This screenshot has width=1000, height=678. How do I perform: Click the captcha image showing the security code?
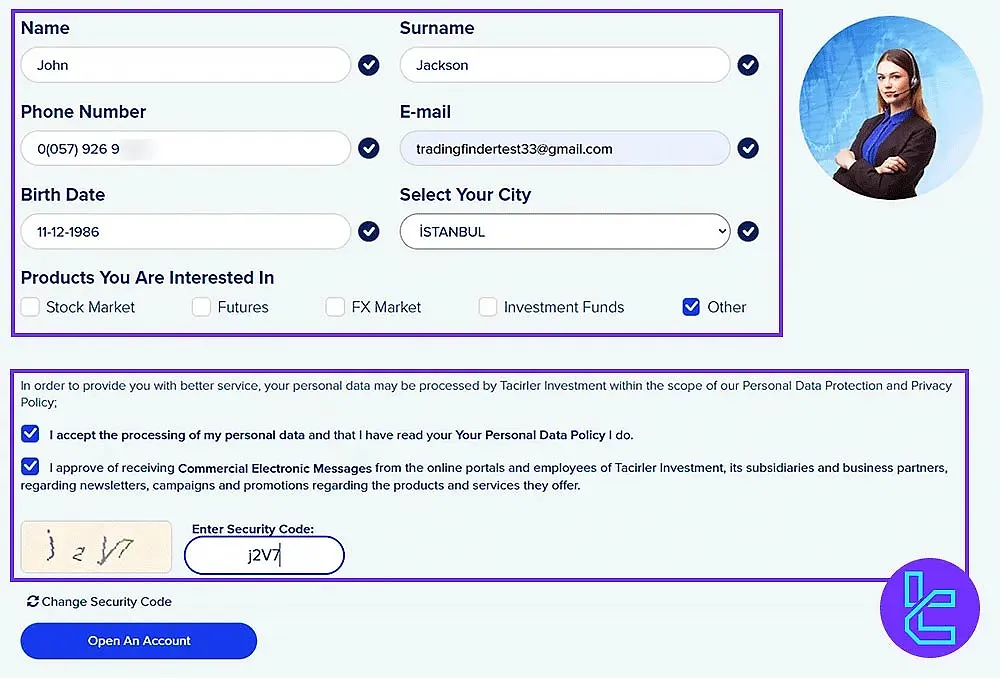[x=95, y=547]
